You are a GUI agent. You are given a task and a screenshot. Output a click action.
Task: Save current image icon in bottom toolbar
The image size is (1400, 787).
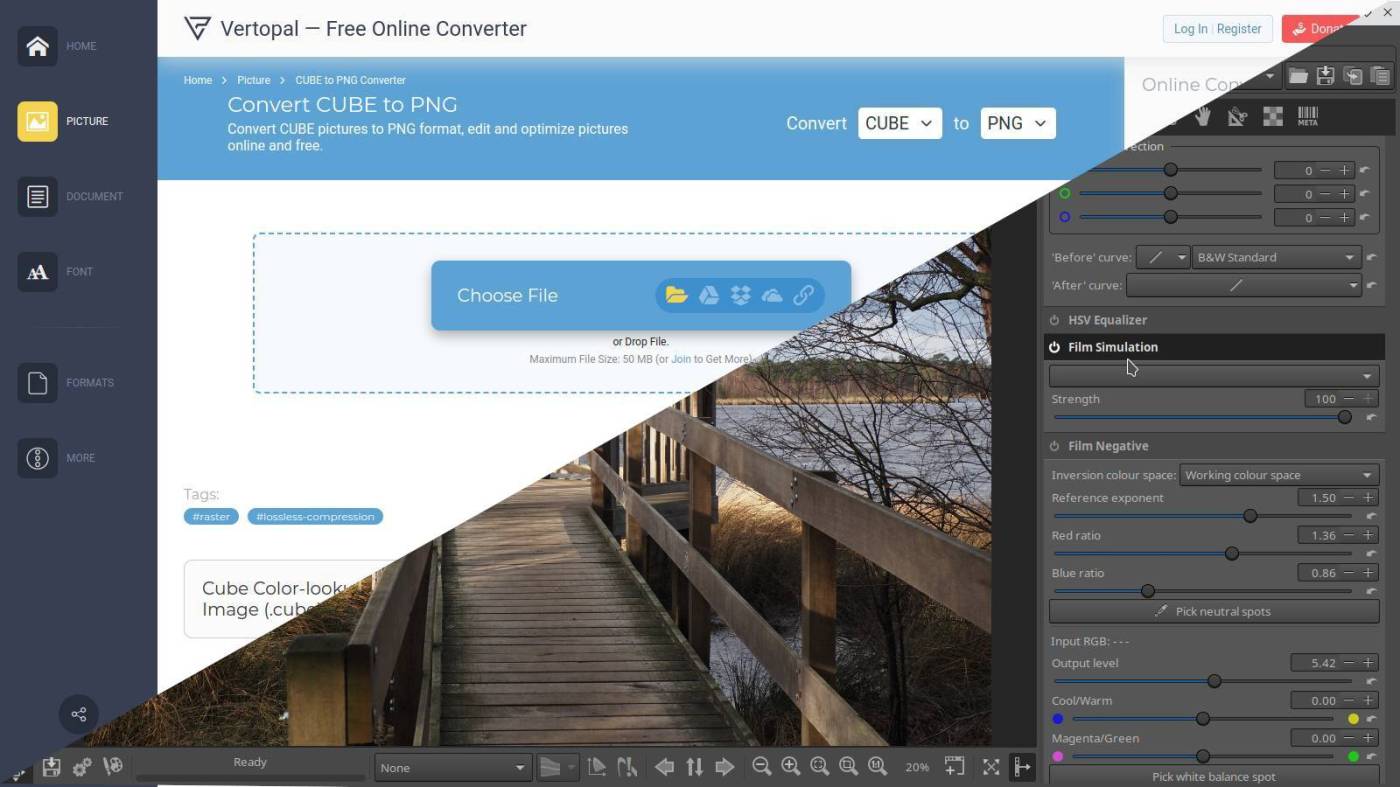pyautogui.click(x=51, y=767)
